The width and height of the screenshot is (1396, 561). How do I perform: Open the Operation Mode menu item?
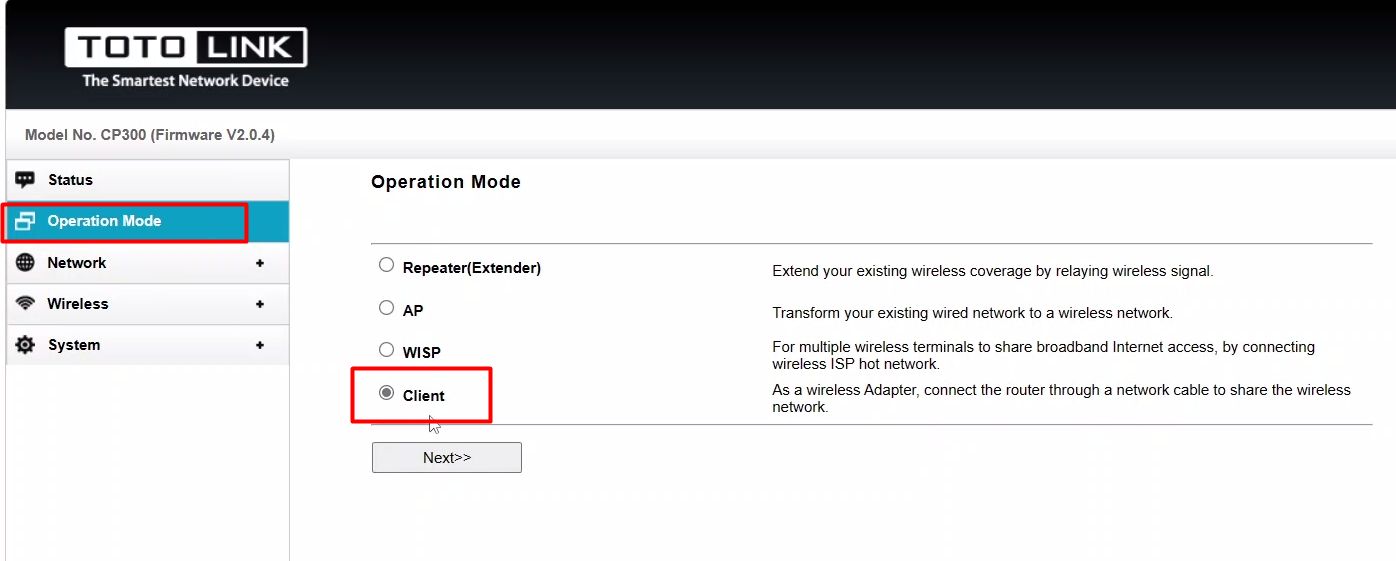[147, 221]
